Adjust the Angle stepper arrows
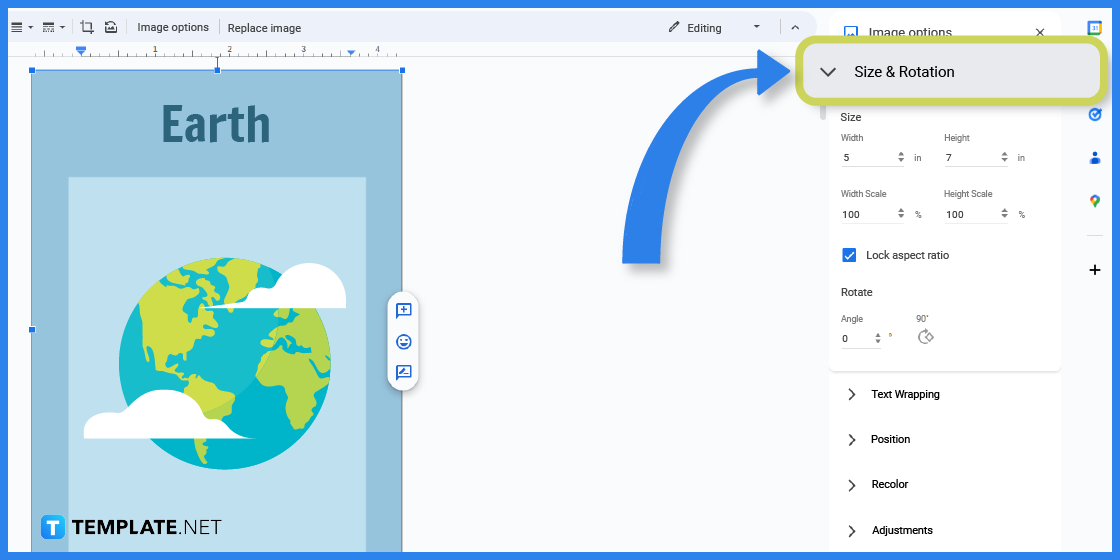This screenshot has width=1120, height=560. [878, 339]
